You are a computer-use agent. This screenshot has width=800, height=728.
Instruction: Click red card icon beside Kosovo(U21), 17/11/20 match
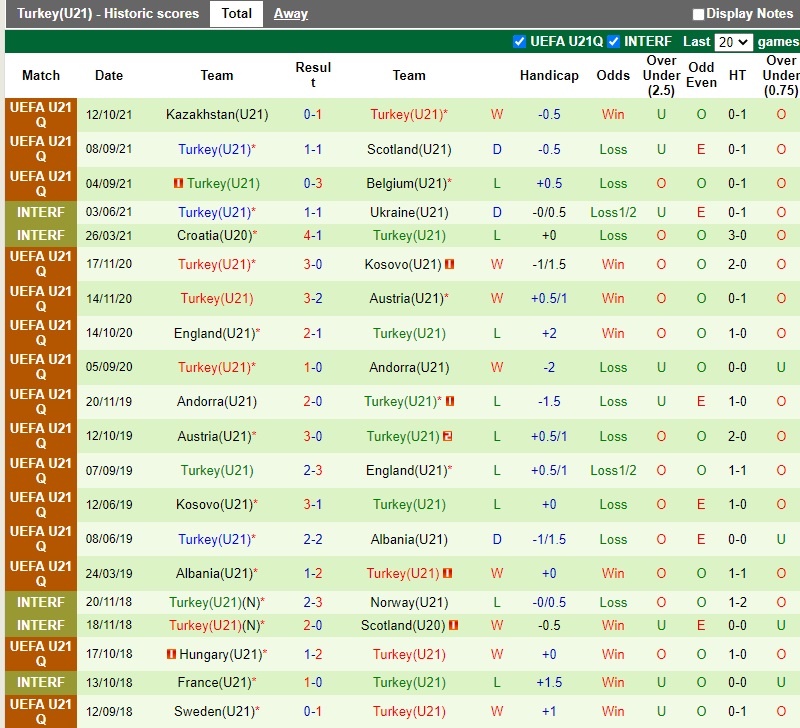click(450, 264)
